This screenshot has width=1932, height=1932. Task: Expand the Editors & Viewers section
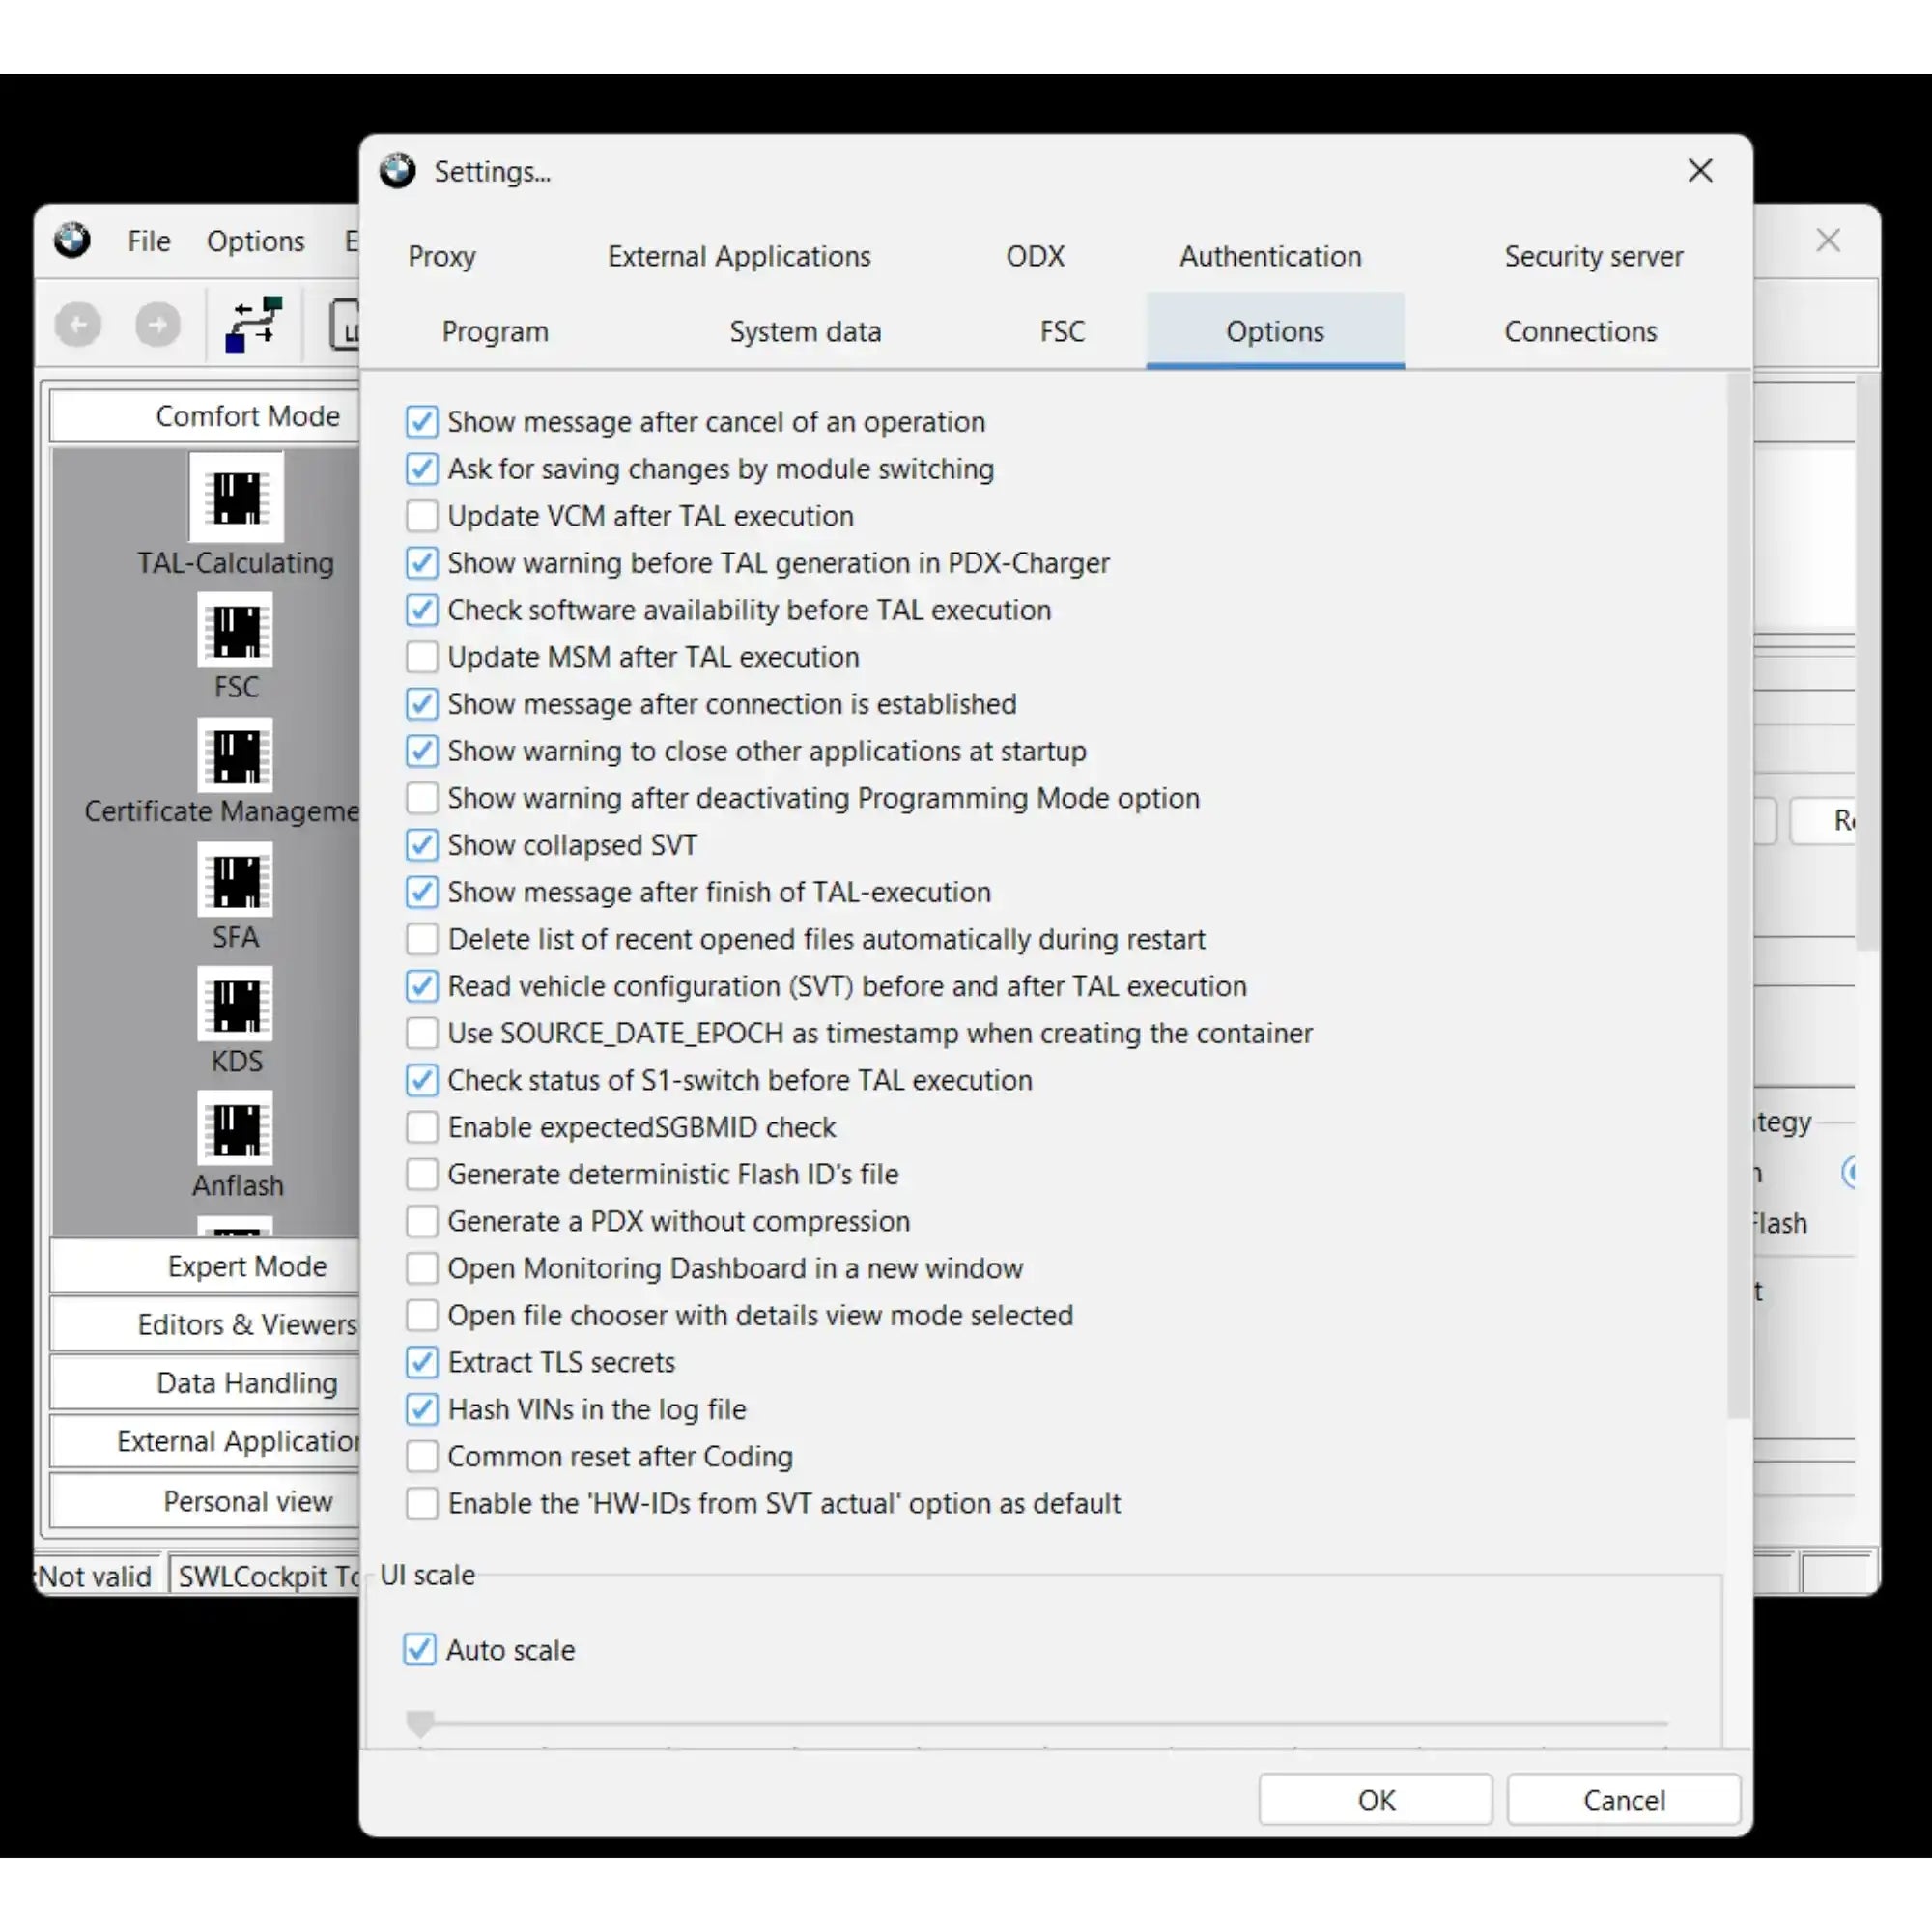pos(205,1324)
